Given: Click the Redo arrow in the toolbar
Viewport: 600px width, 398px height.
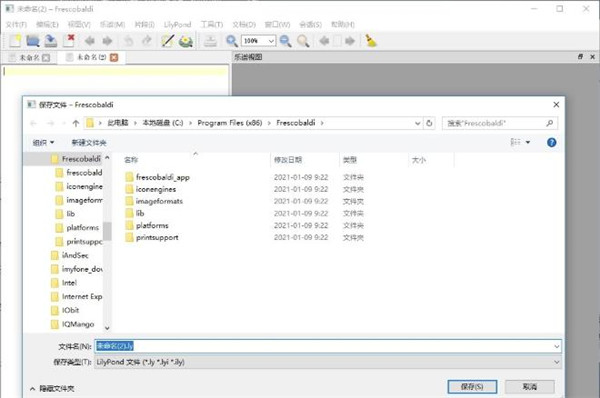Looking at the screenshot, I should (x=147, y=41).
